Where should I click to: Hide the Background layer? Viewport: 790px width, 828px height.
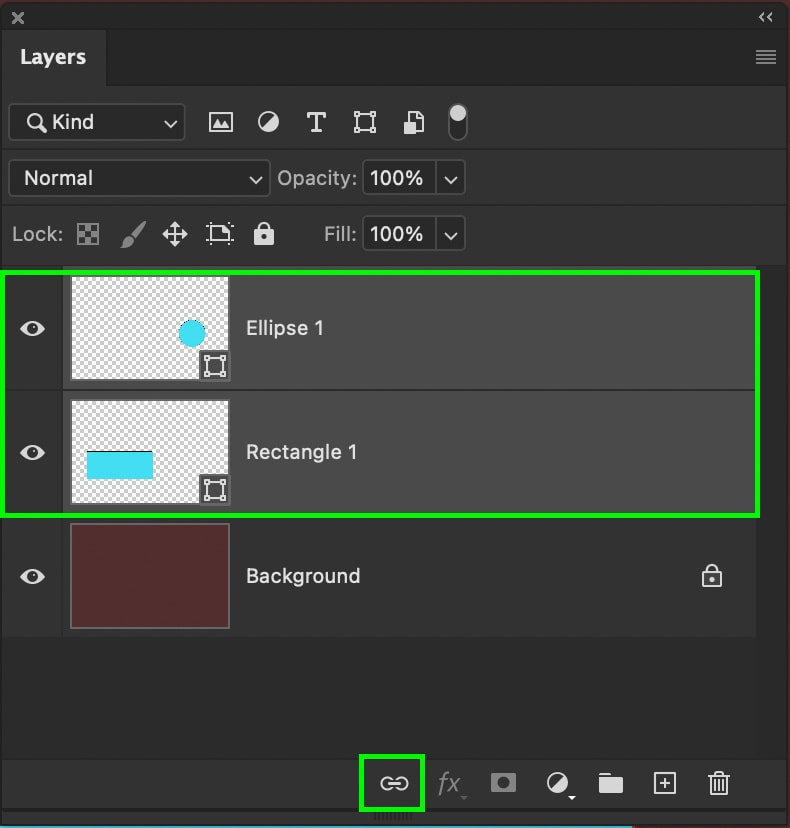point(33,576)
